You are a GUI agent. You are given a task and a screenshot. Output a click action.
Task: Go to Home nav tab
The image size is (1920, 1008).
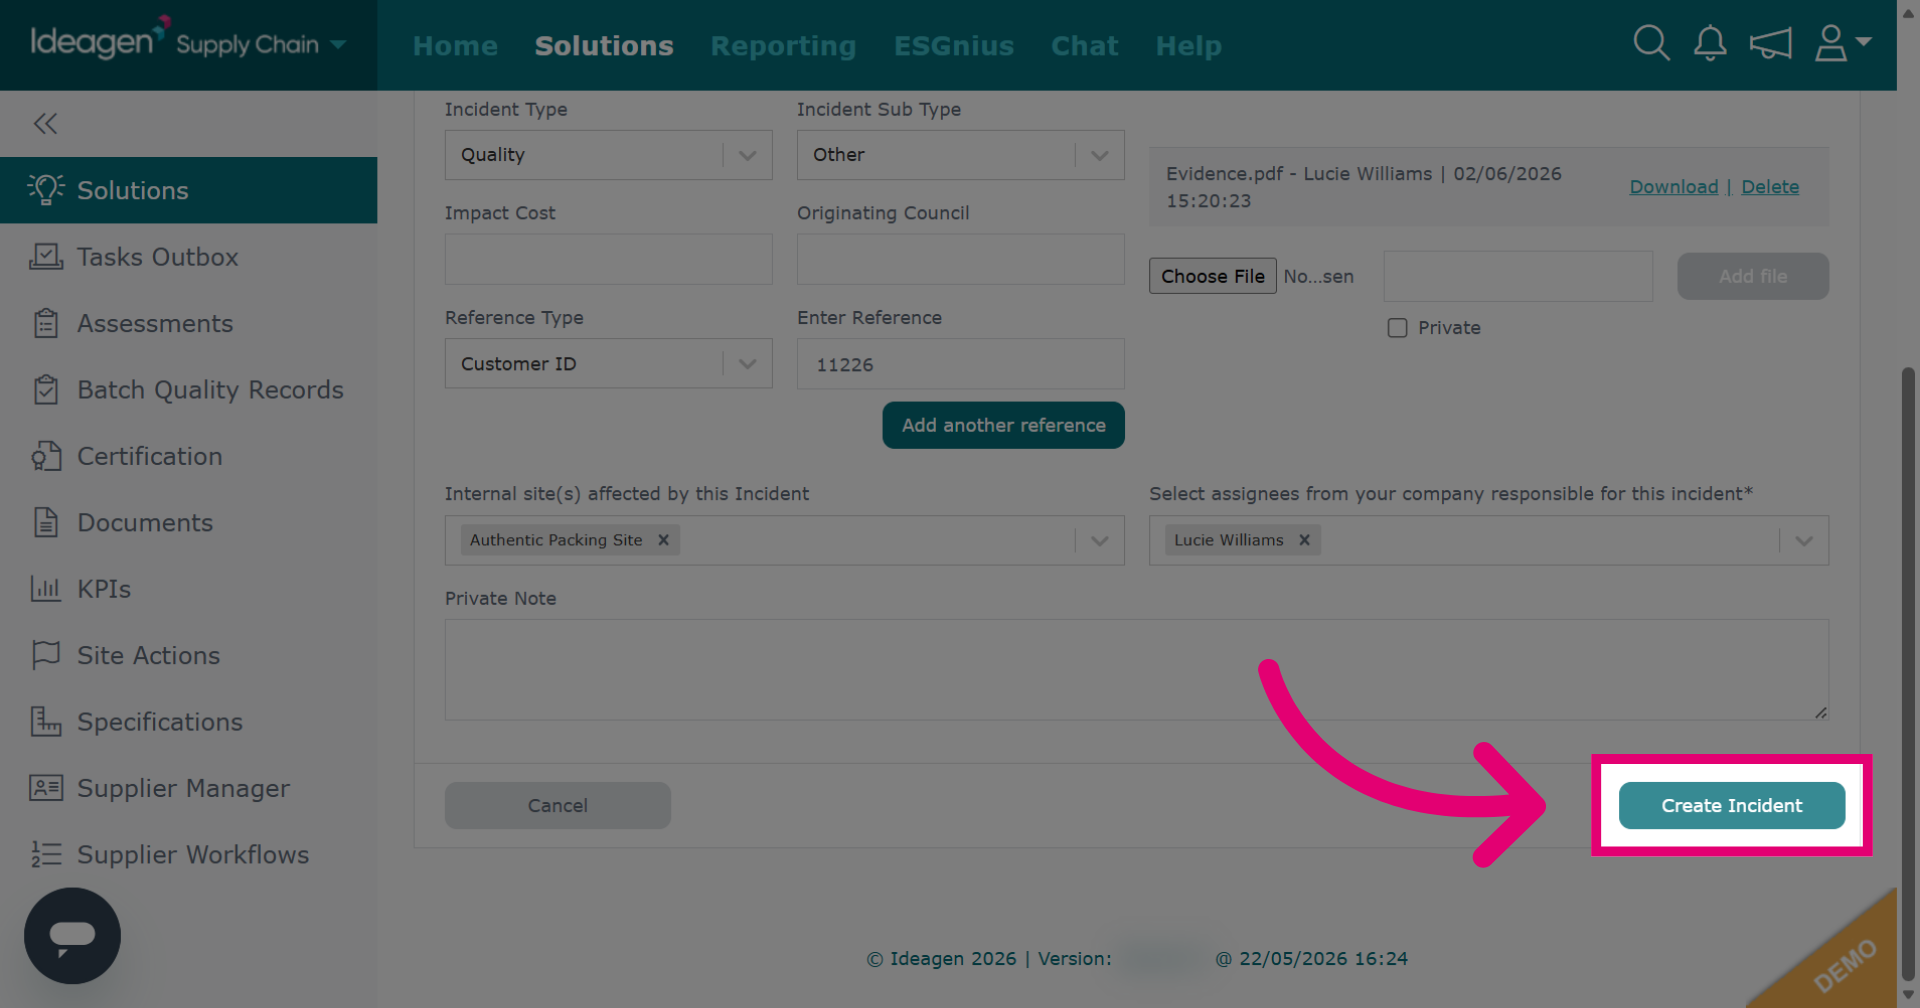click(x=455, y=46)
